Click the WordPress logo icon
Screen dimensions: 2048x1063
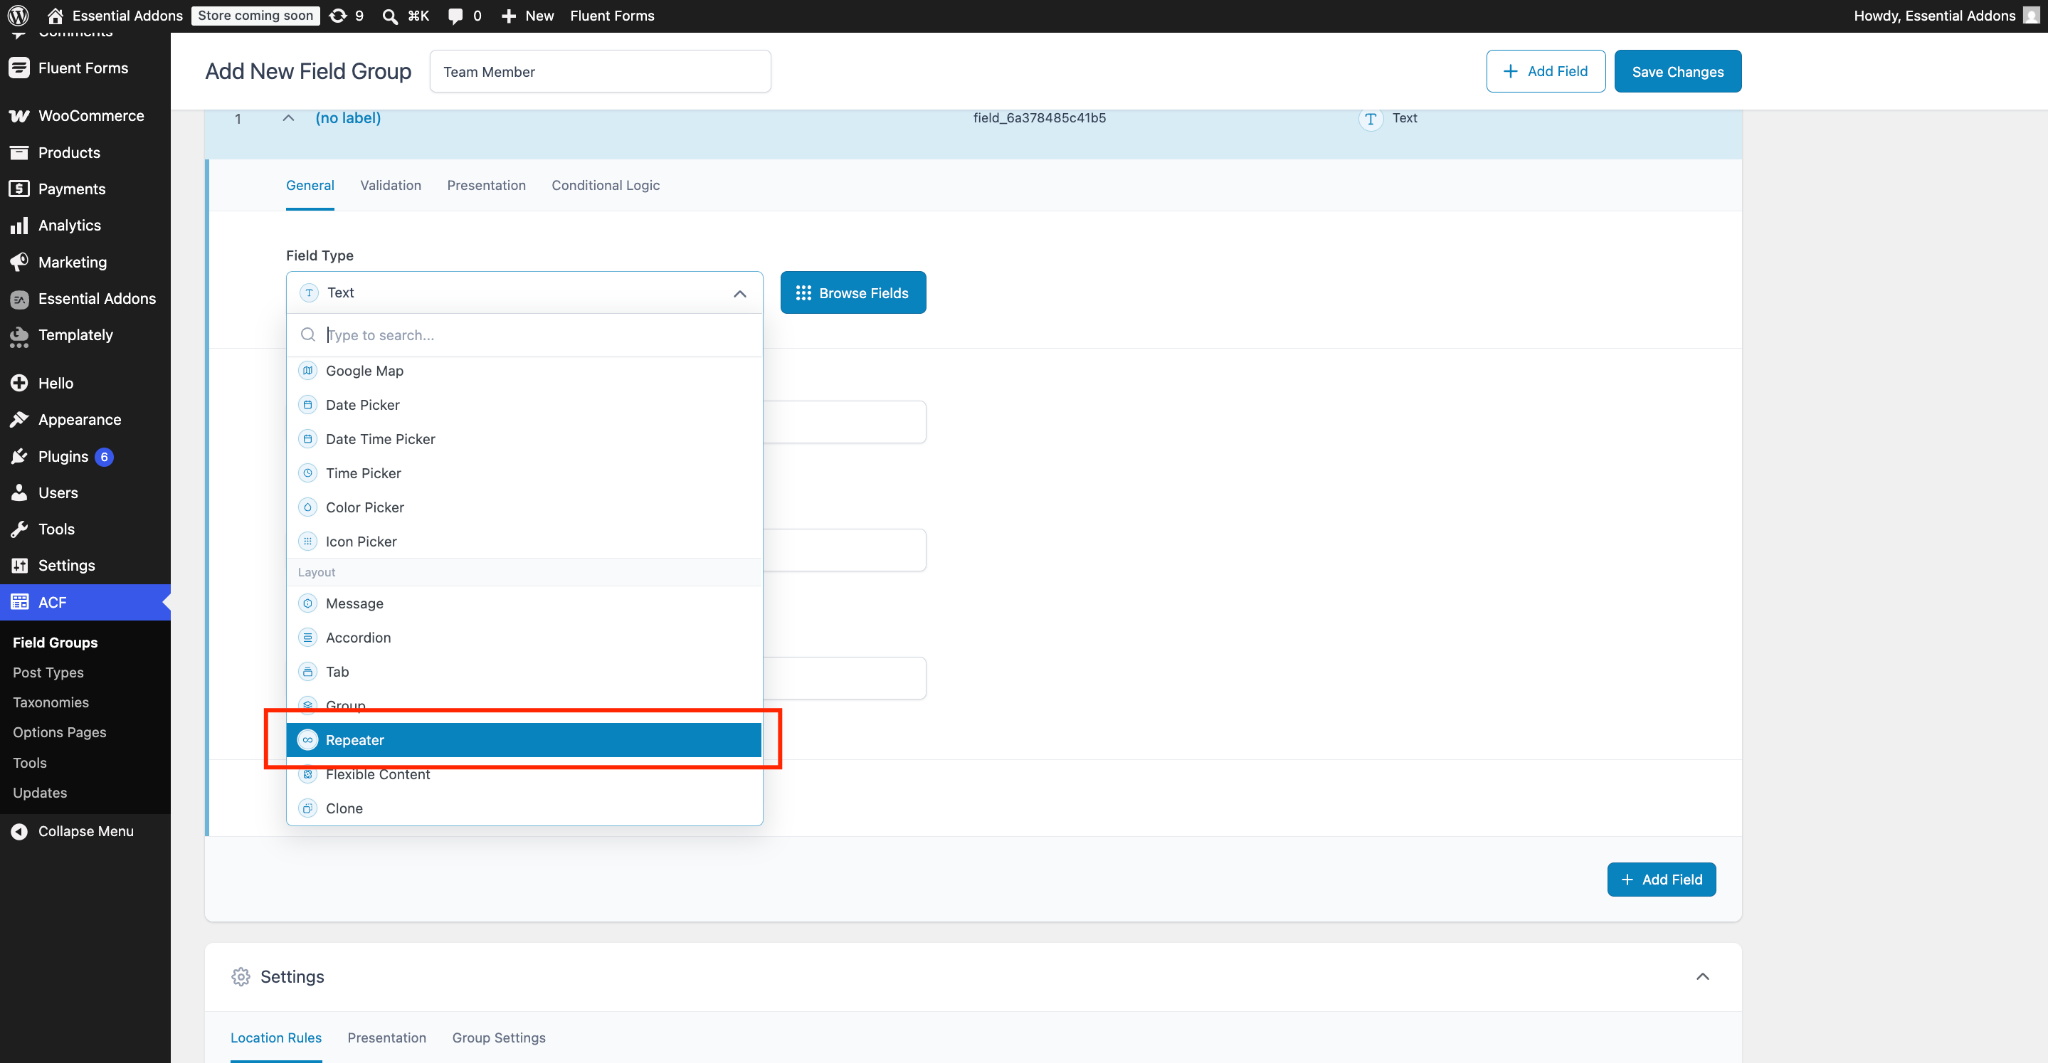(18, 15)
